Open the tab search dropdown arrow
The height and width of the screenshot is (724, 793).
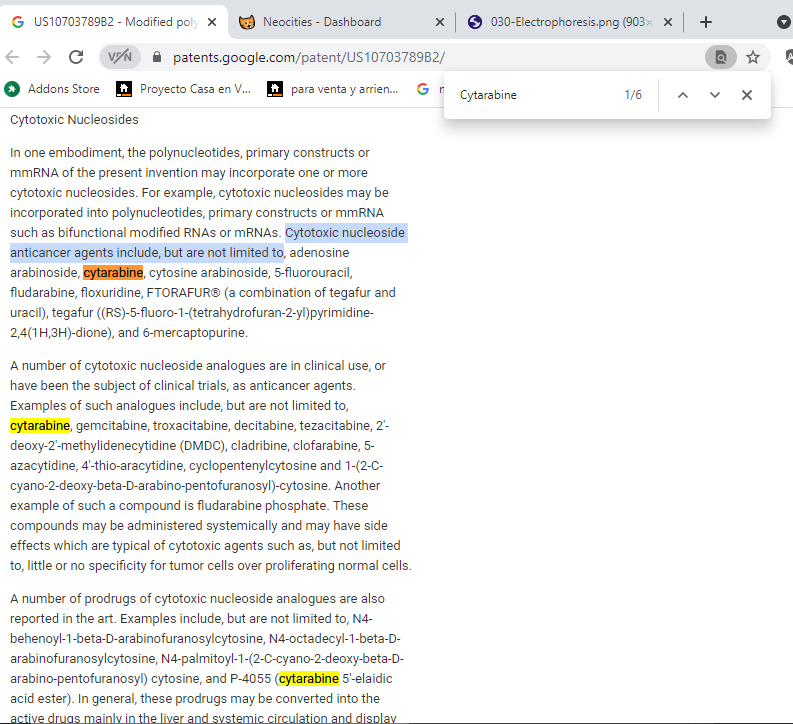783,22
